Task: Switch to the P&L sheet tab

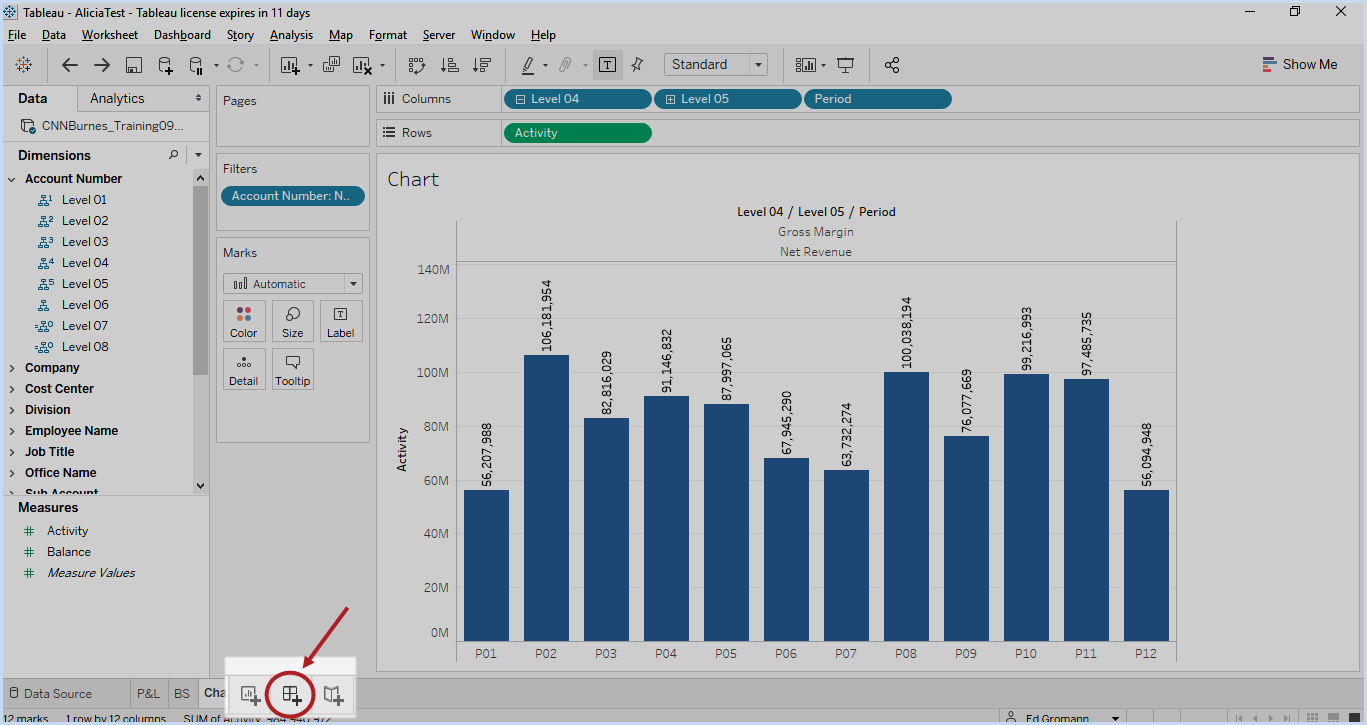Action: 148,693
